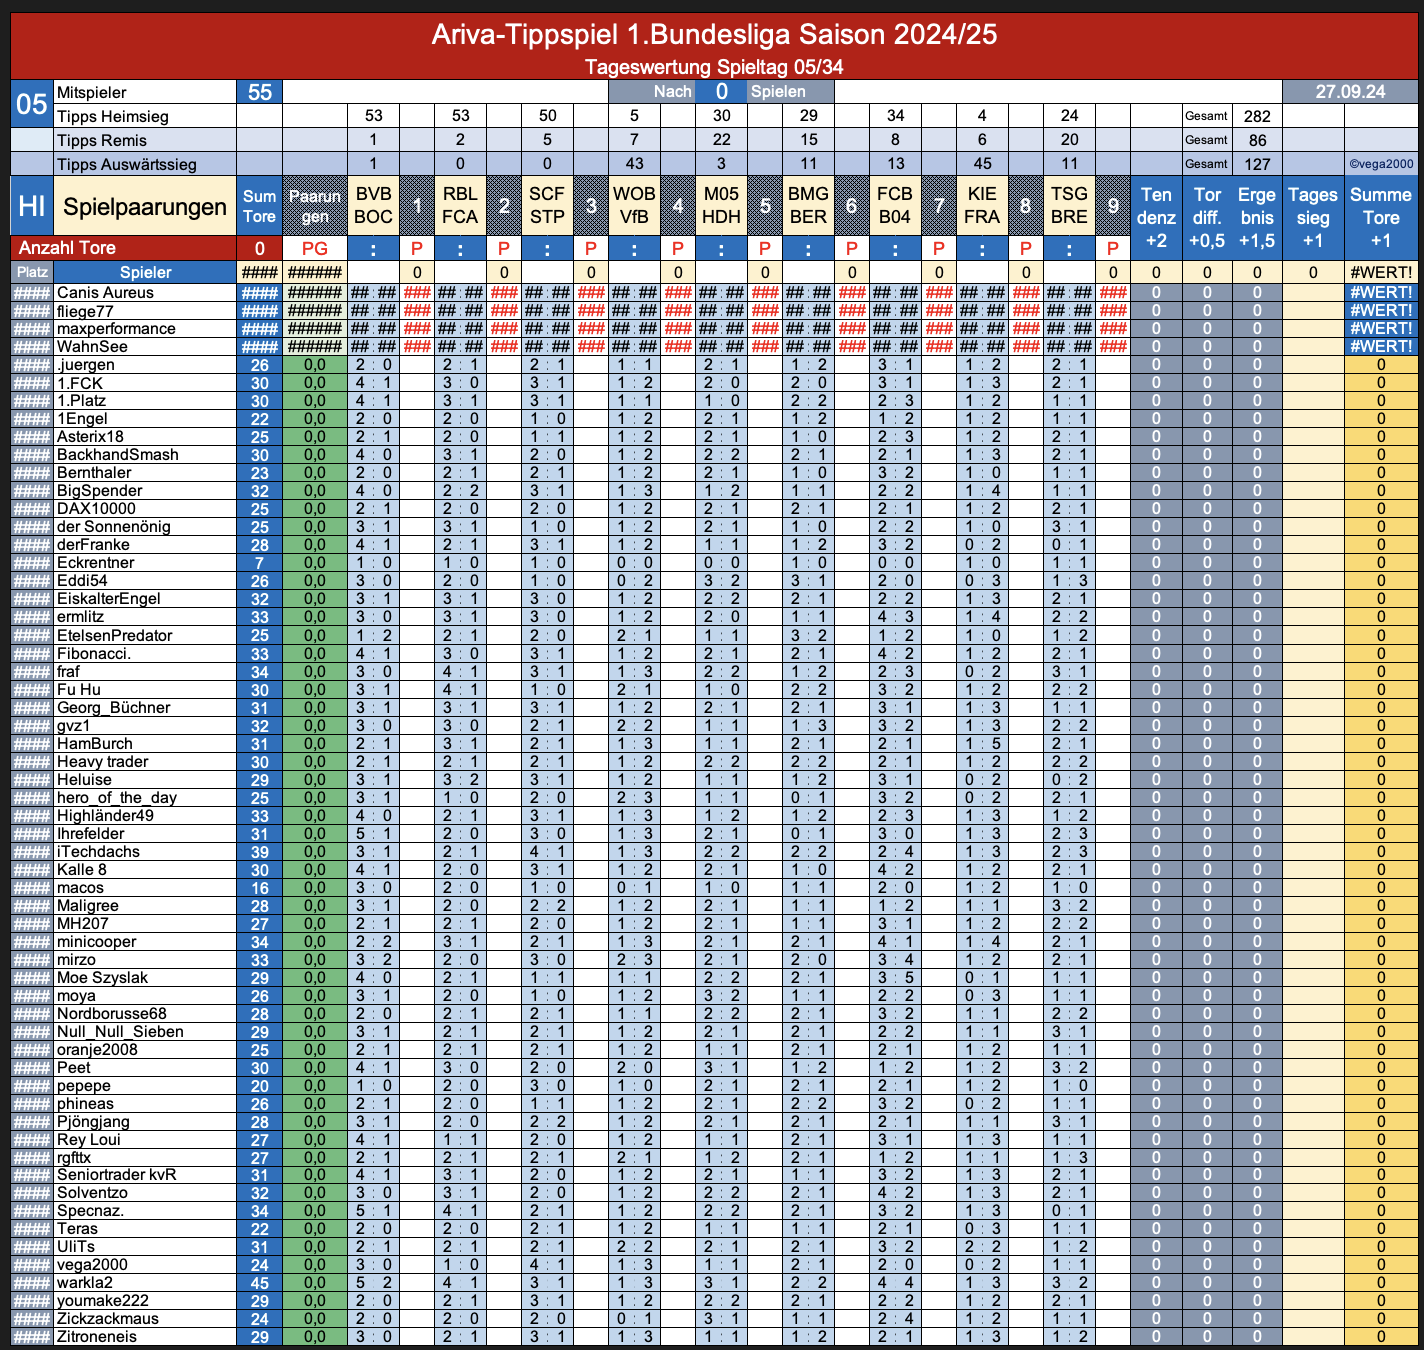1424x1350 pixels.
Task: Click the date cell 27.09.24
Action: [x=1350, y=92]
